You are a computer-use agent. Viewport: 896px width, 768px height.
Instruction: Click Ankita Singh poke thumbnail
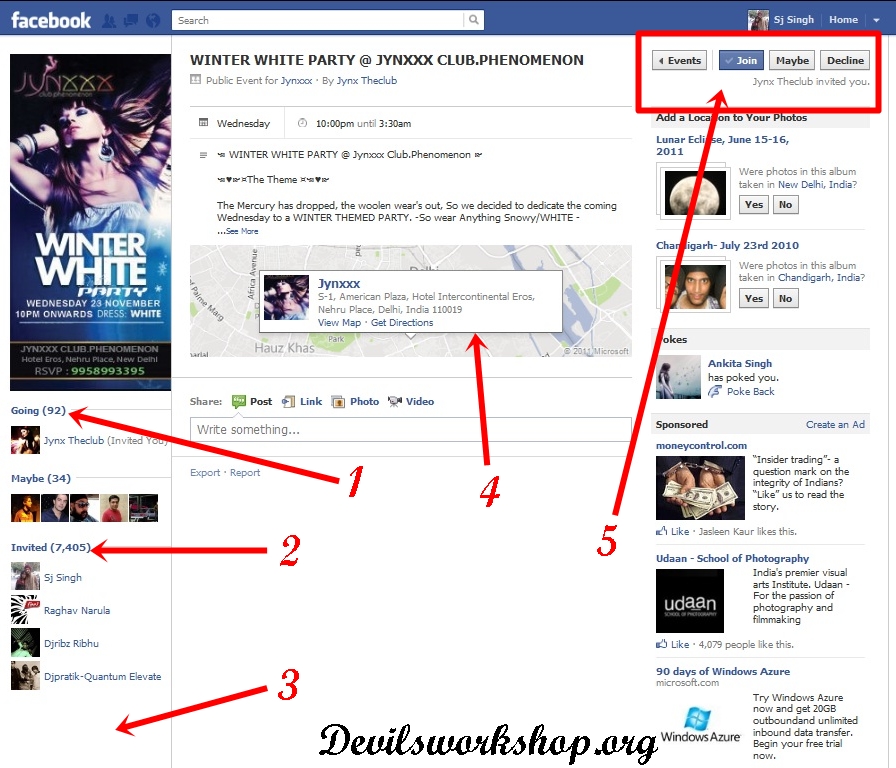click(678, 377)
